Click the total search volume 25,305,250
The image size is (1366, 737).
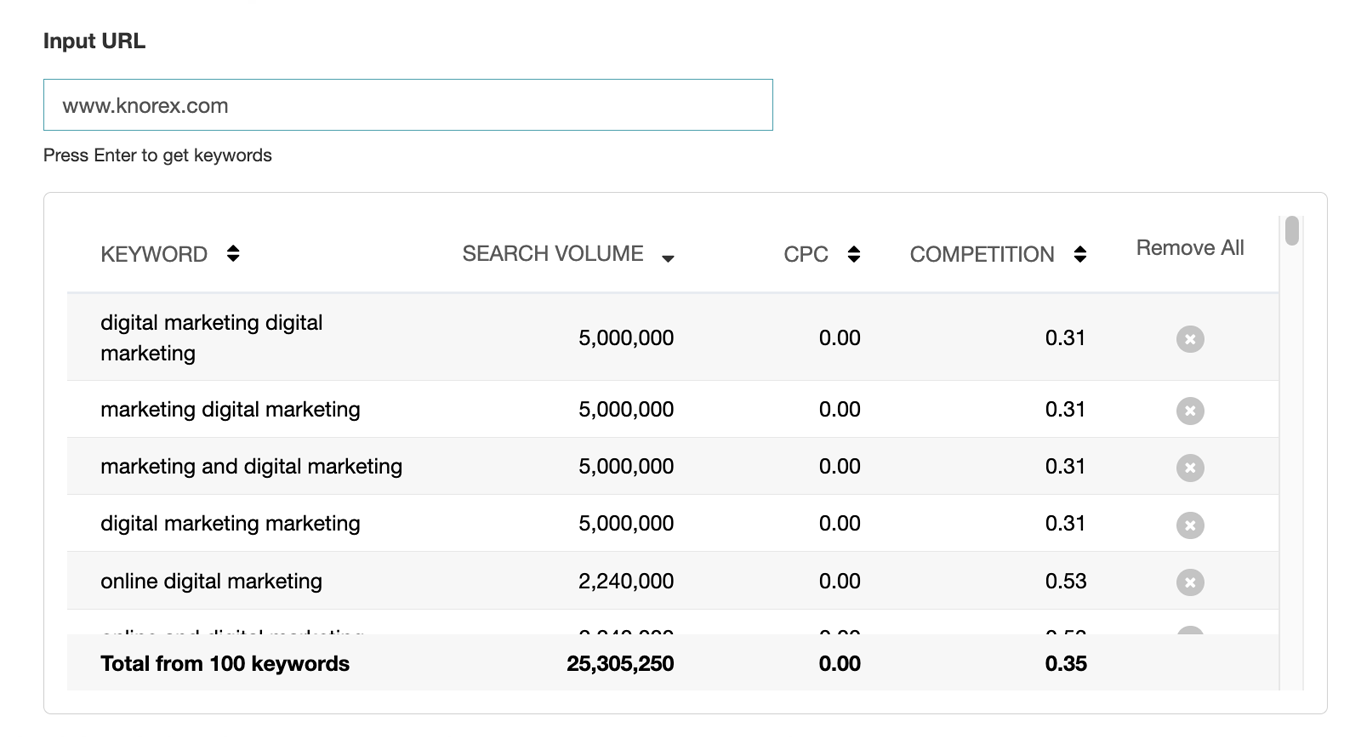click(620, 664)
